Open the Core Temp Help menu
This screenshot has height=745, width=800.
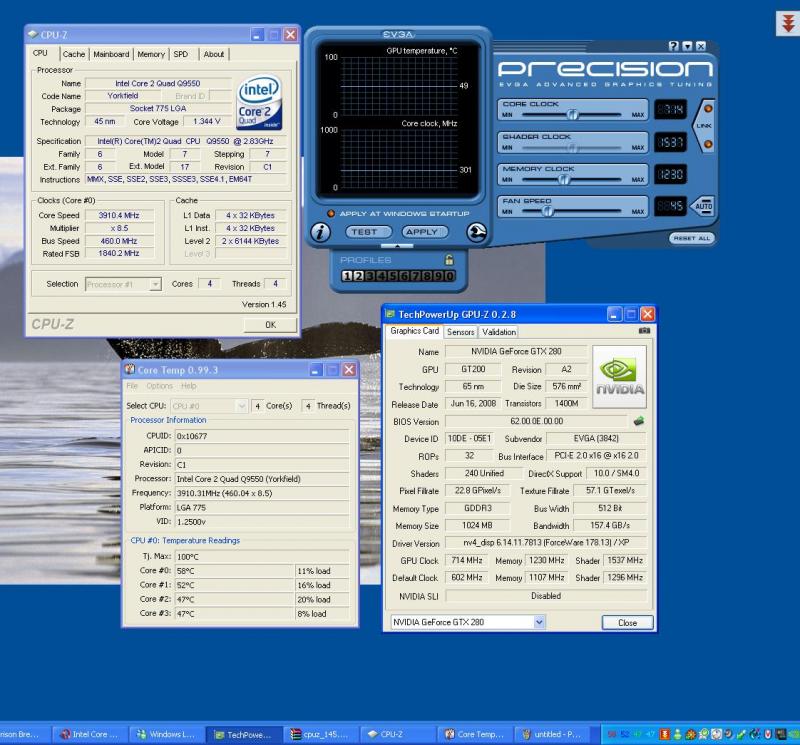189,386
